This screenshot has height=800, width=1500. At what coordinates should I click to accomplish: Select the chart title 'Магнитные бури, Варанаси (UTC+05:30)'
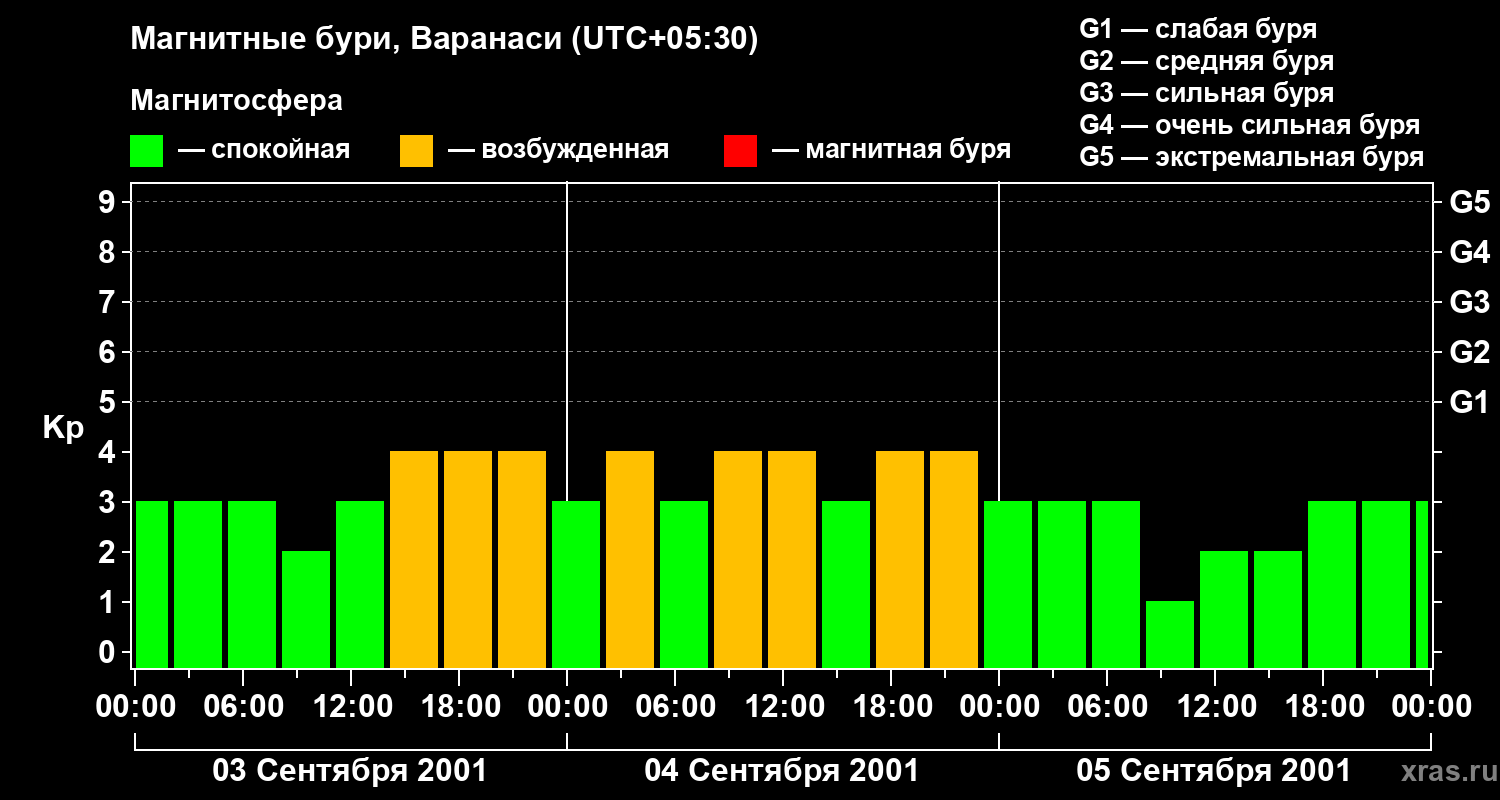[x=445, y=39]
